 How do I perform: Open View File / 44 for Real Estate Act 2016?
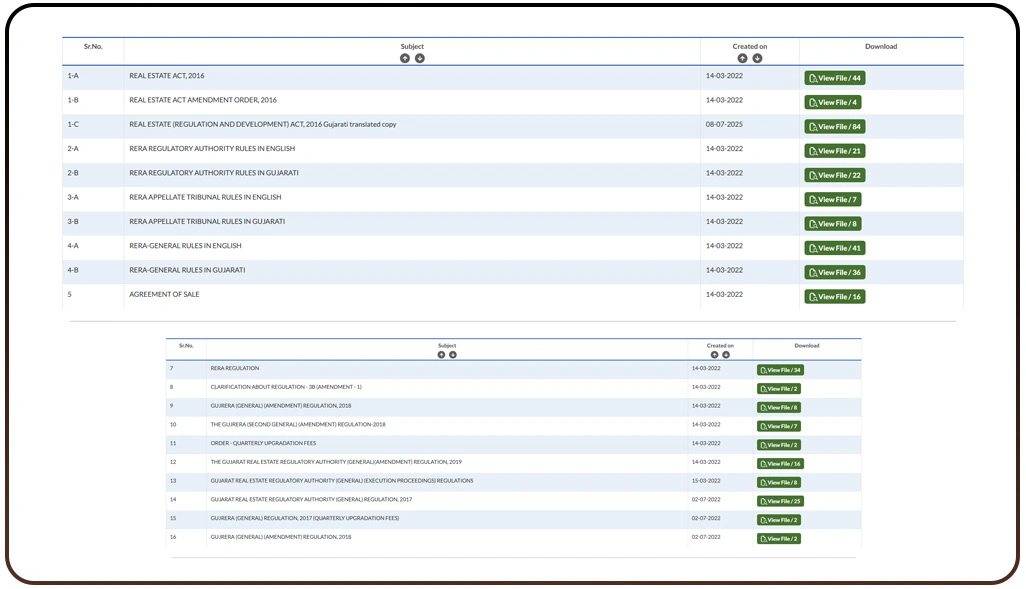pyautogui.click(x=834, y=77)
